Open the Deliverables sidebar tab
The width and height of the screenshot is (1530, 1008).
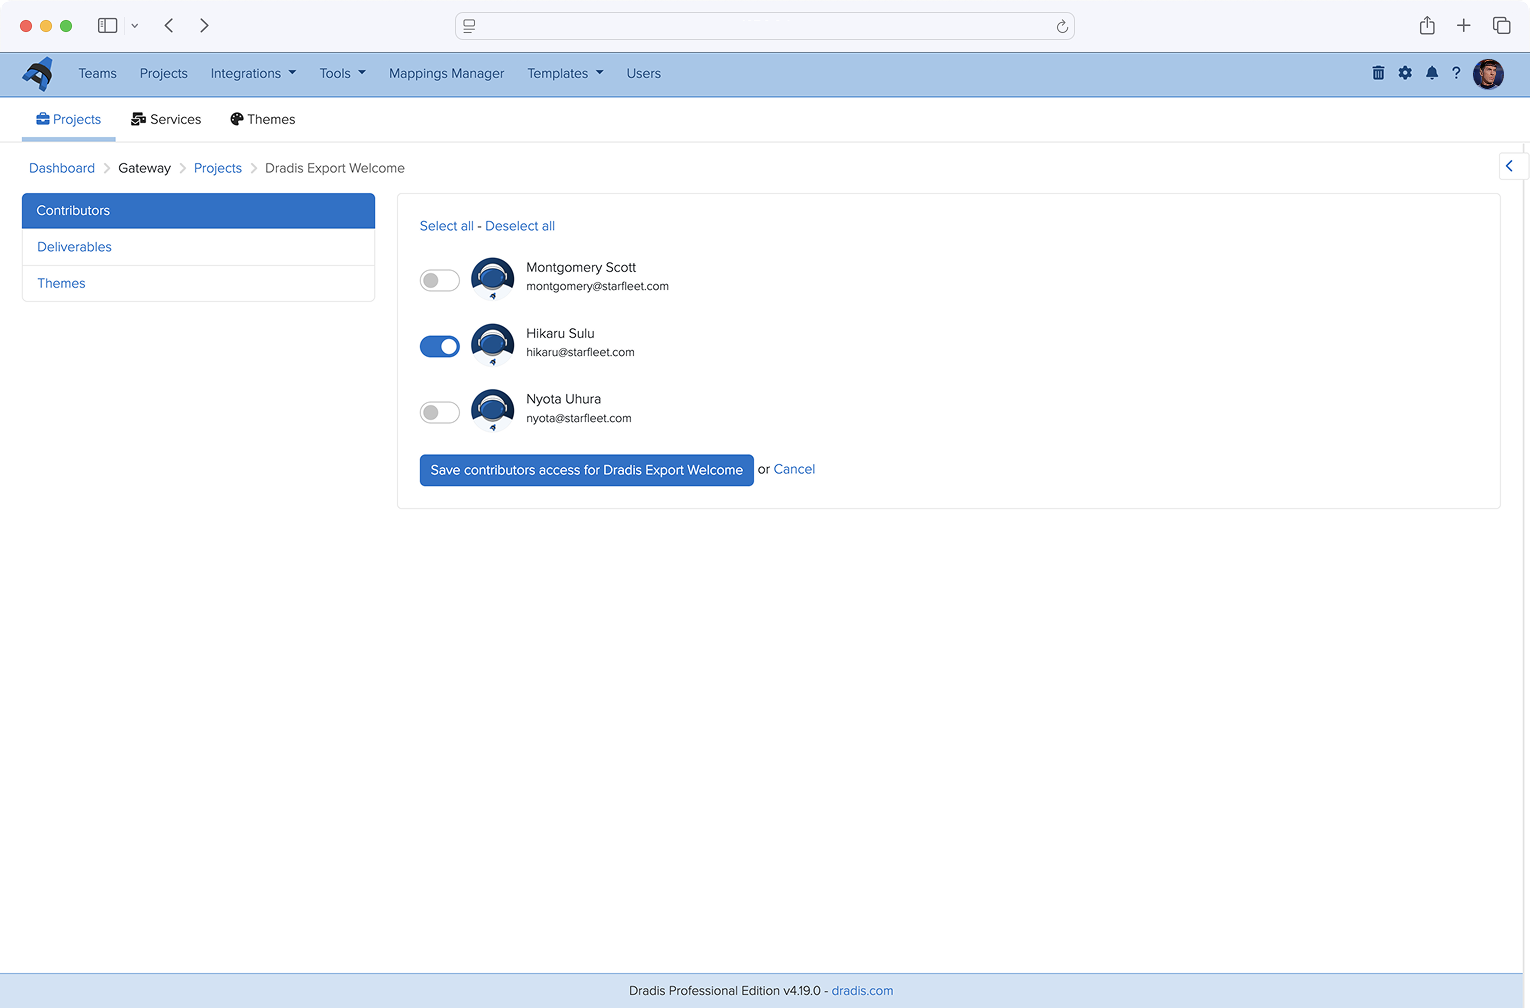coord(74,247)
